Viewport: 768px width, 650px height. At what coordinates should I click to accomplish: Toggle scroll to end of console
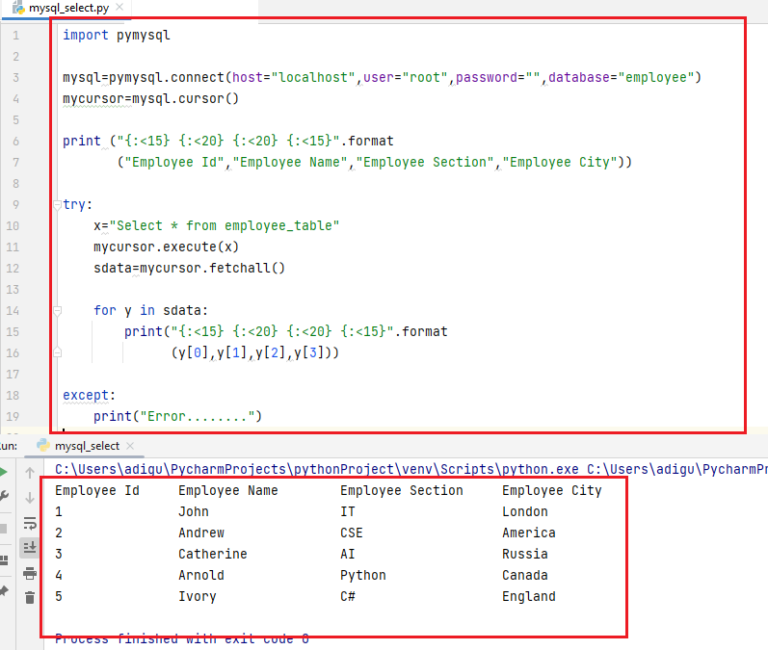(x=30, y=547)
